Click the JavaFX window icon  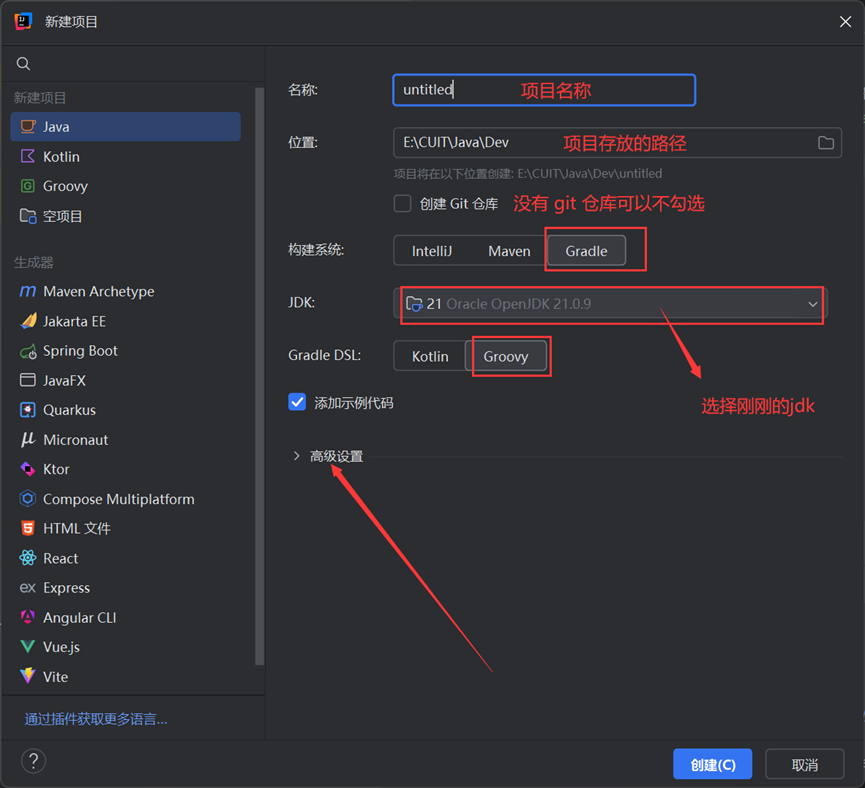click(x=28, y=380)
